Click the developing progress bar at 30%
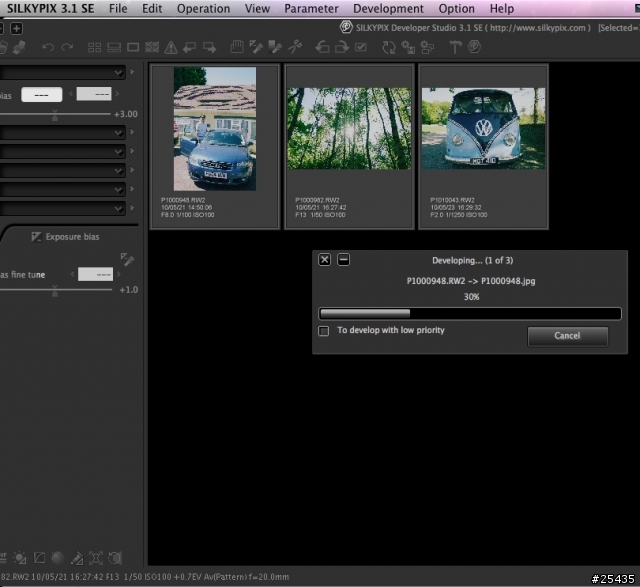The width and height of the screenshot is (640, 587). click(470, 314)
